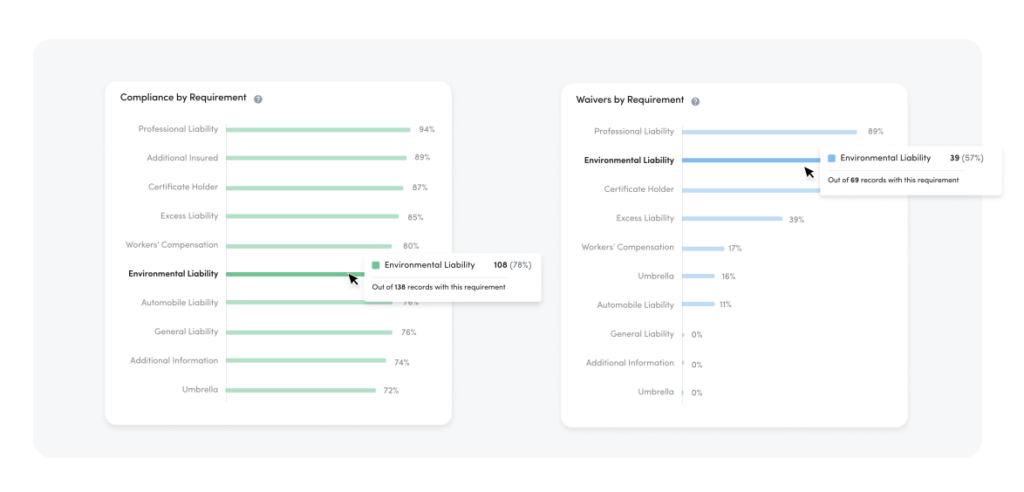Image resolution: width=1024 pixels, height=492 pixels.
Task: Select Umbrella 16% waiver bar
Action: pyautogui.click(x=698, y=276)
